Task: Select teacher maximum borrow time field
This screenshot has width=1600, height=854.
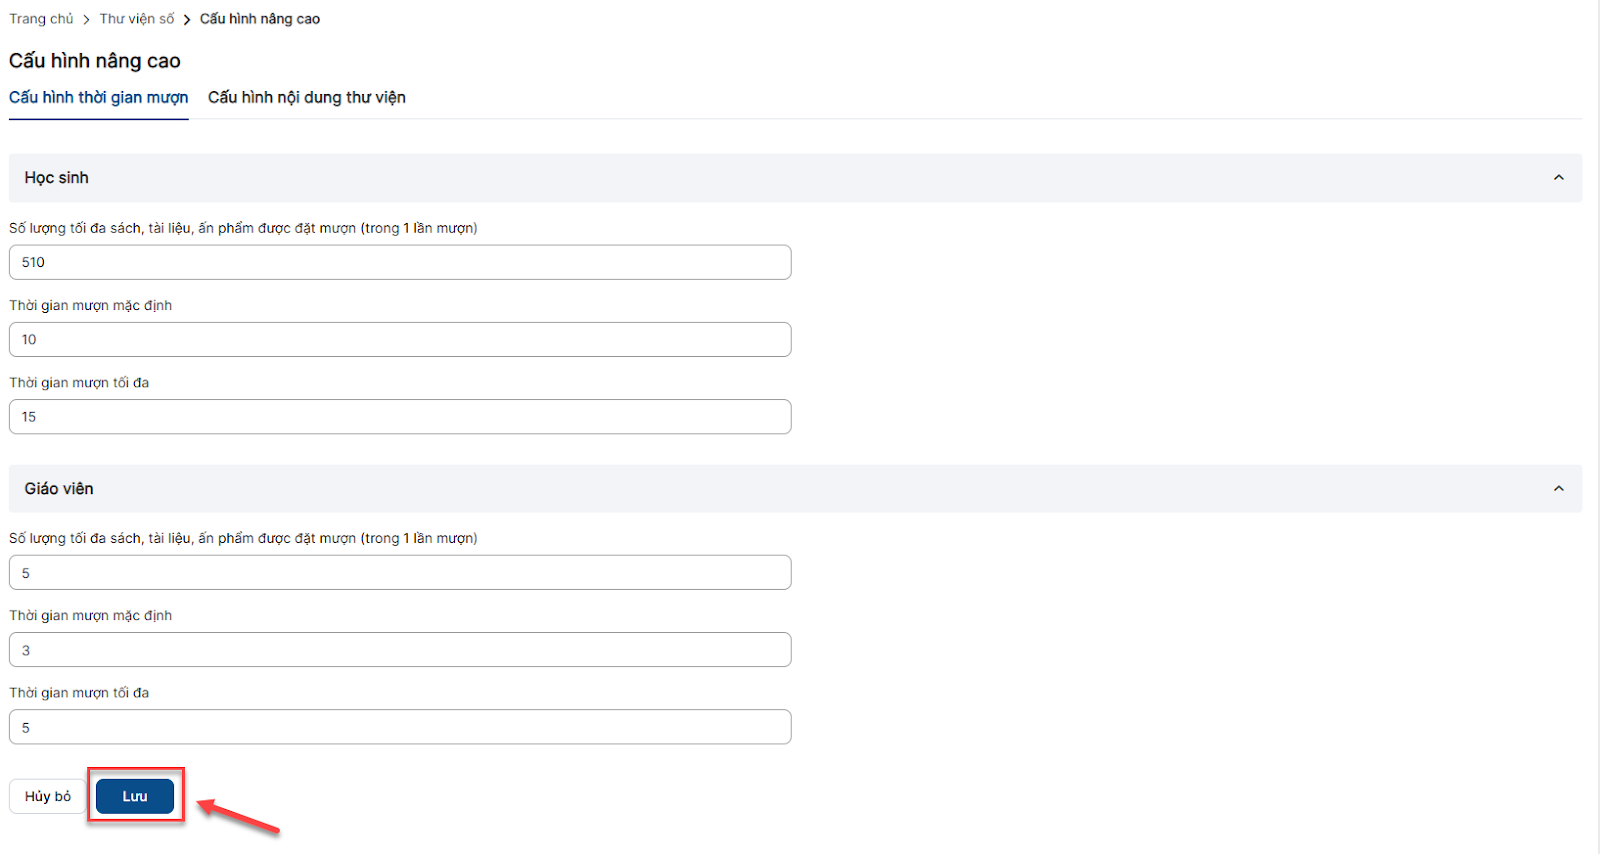Action: (400, 727)
